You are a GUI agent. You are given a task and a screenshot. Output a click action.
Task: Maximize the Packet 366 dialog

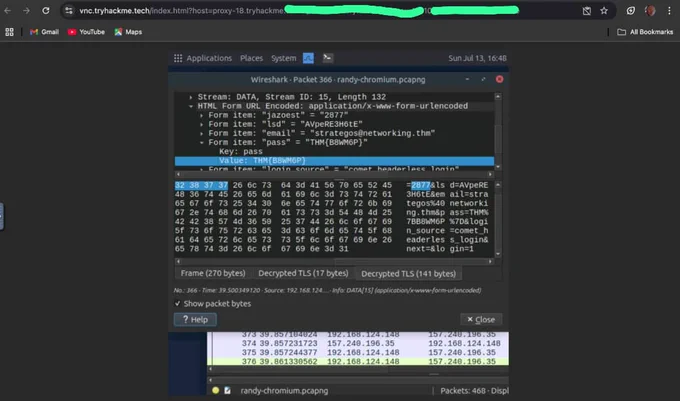click(483, 79)
